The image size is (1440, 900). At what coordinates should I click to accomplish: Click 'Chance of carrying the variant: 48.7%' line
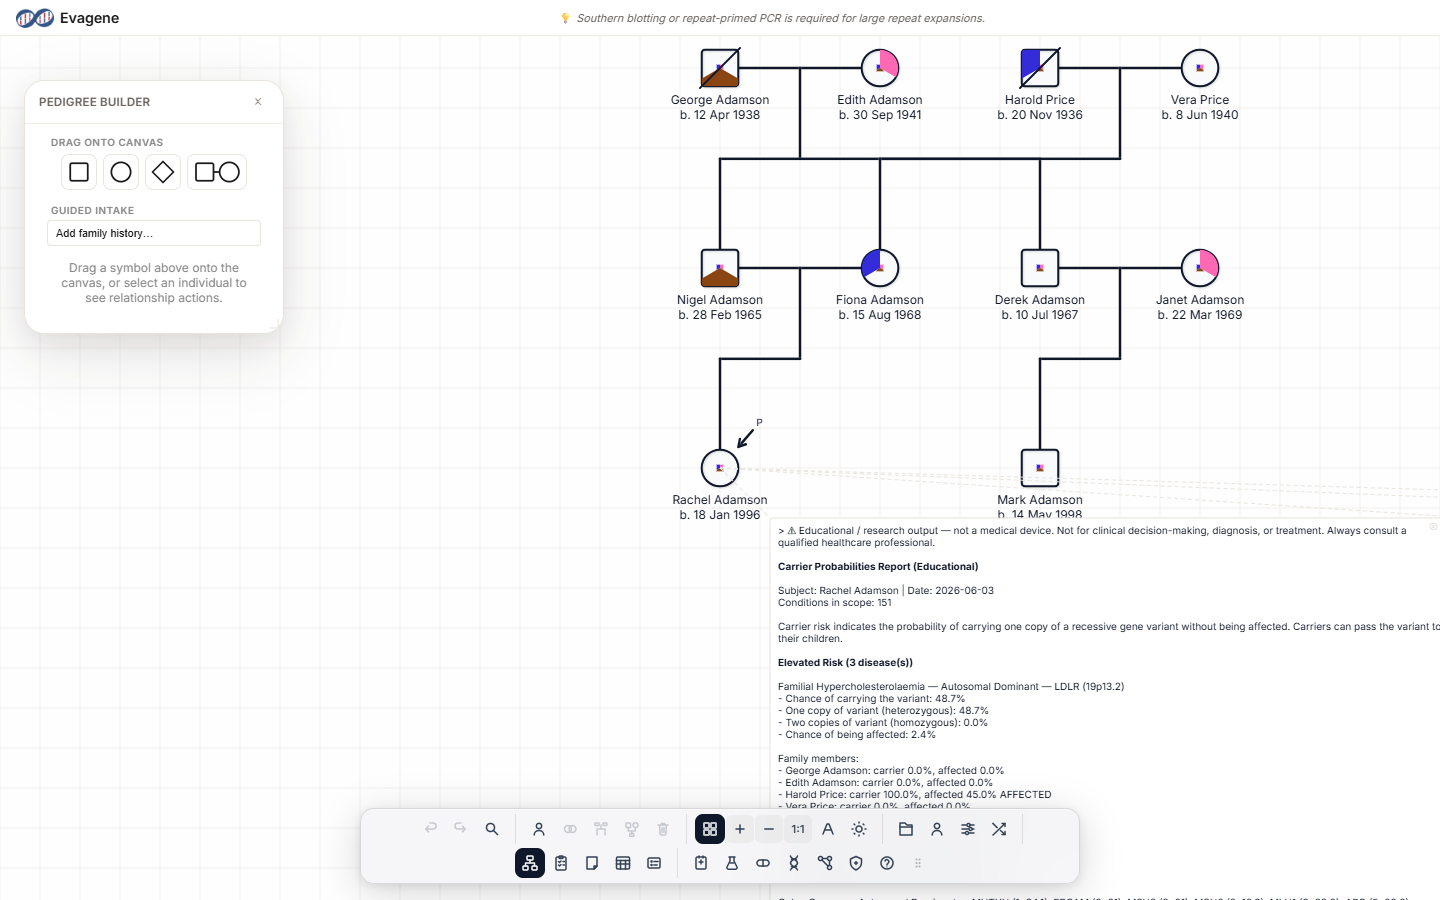(872, 698)
